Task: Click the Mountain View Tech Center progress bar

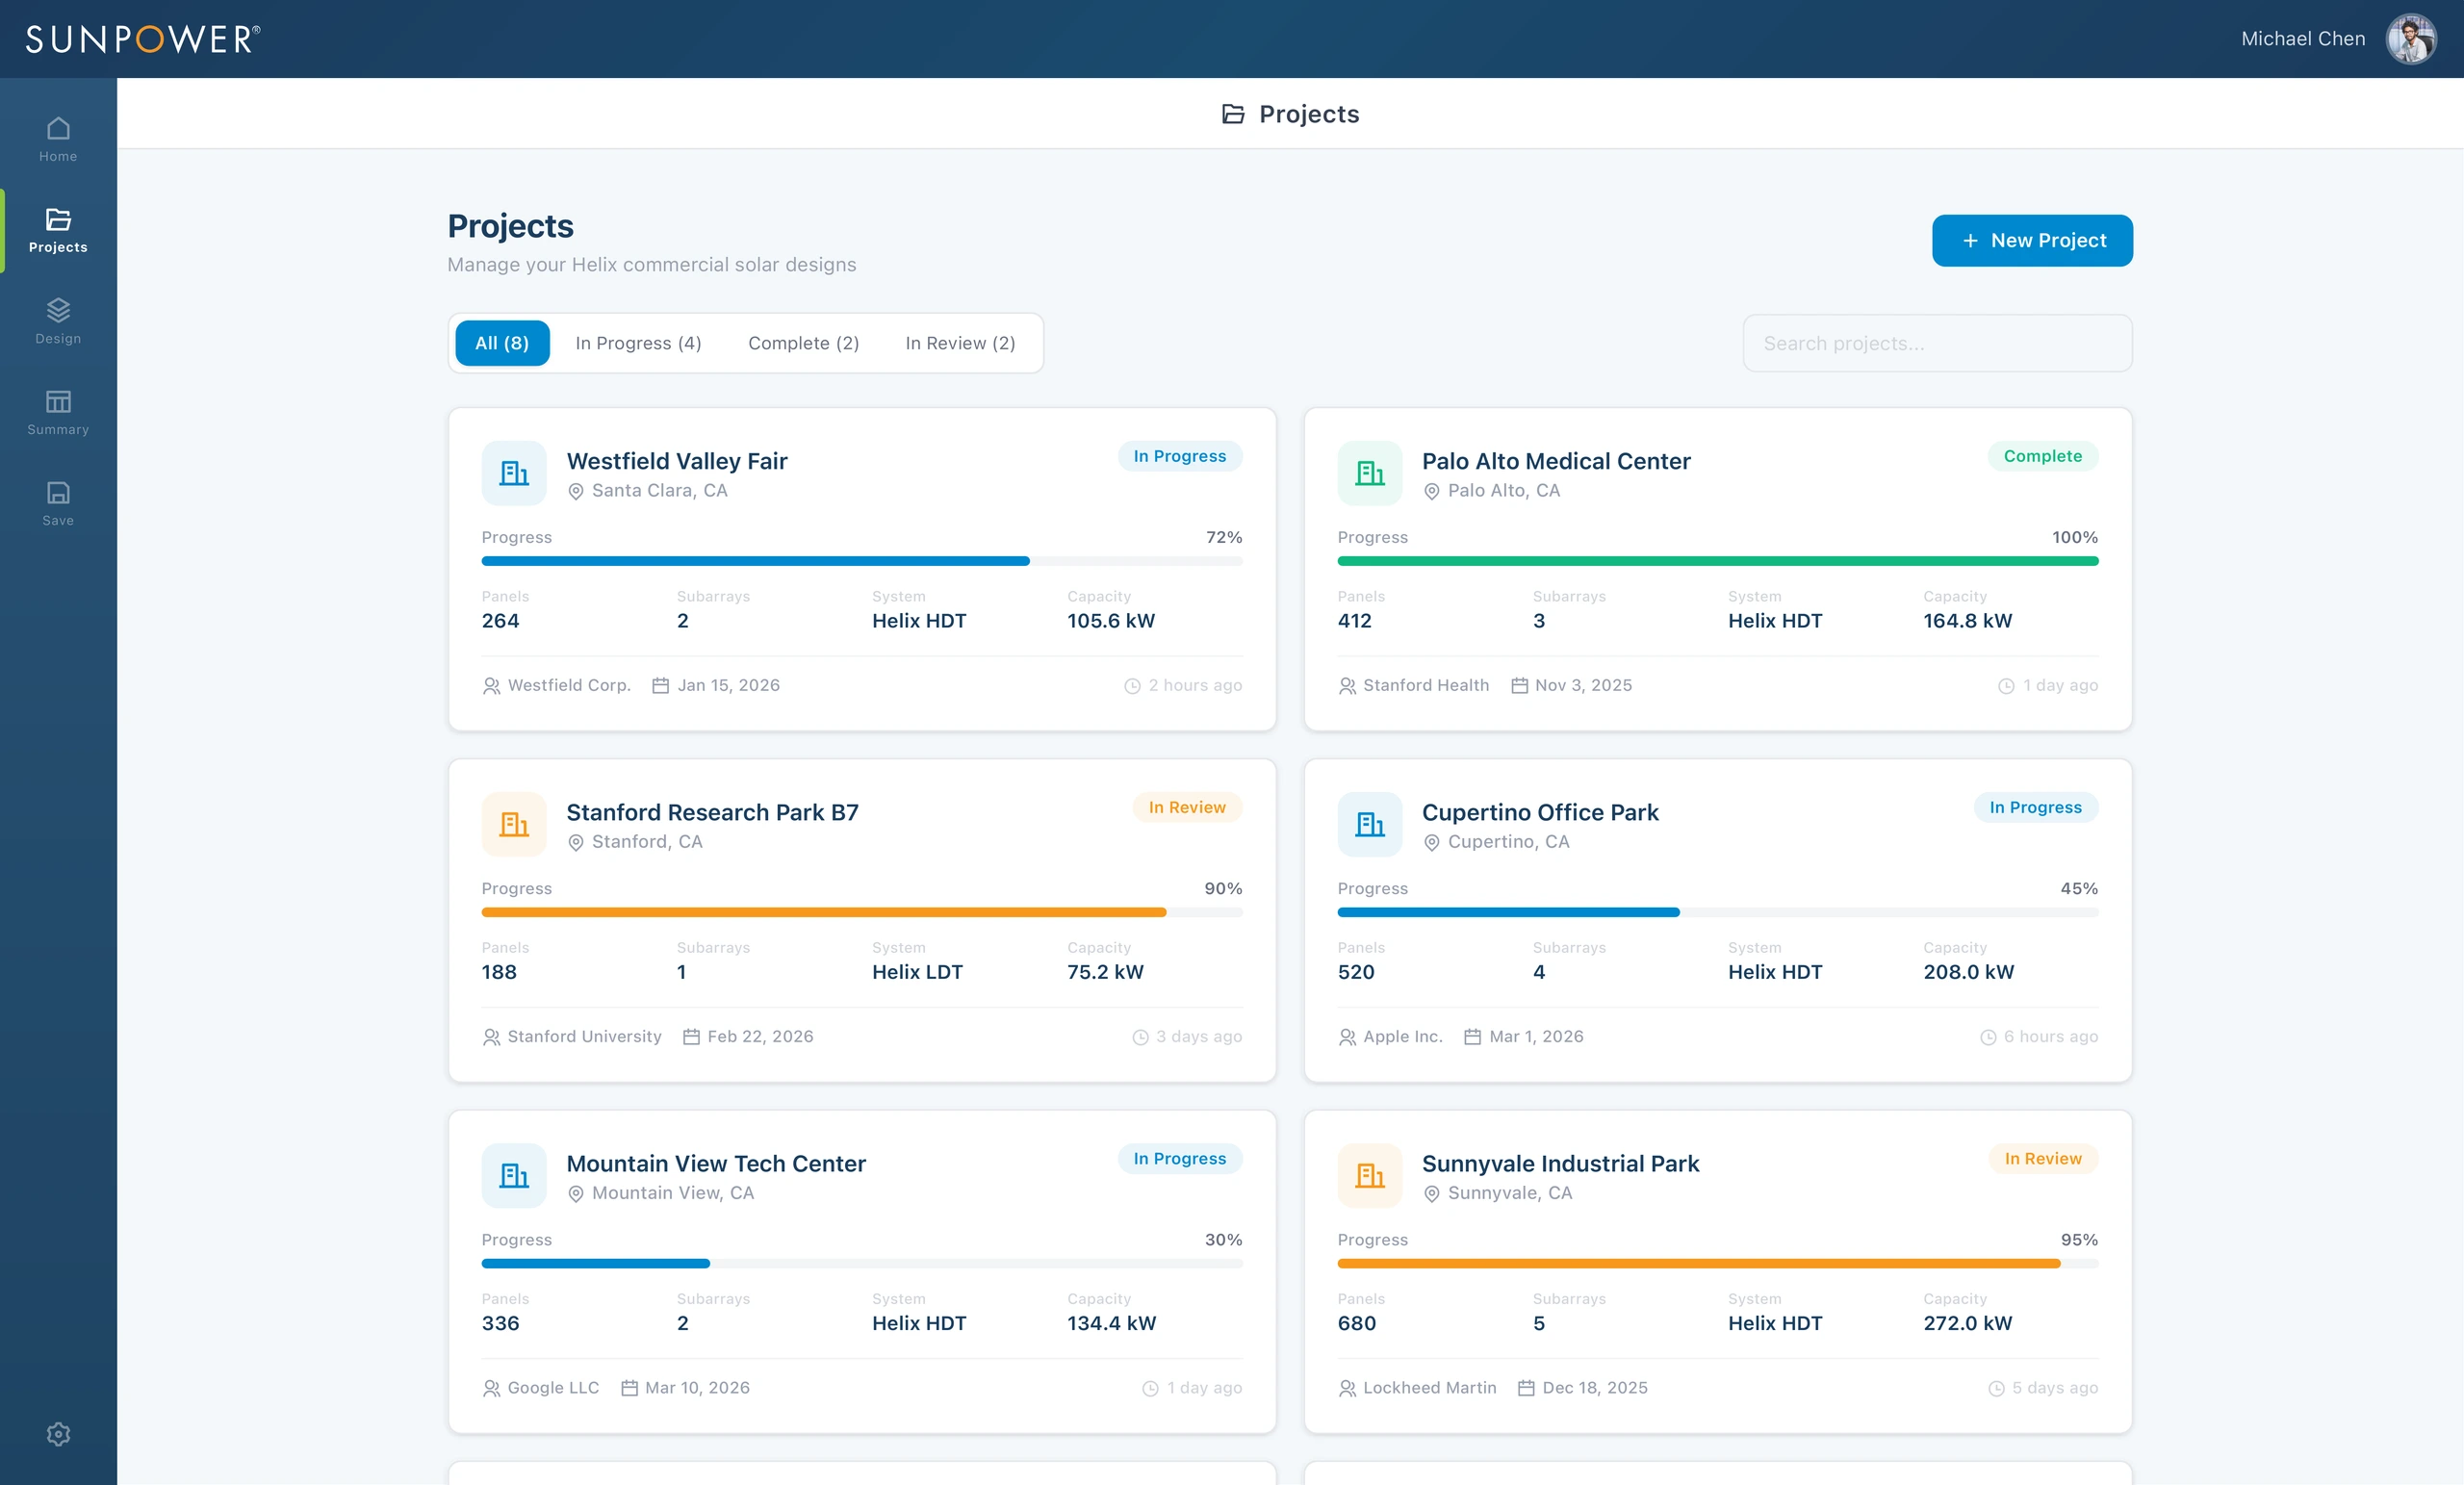Action: pos(862,1263)
